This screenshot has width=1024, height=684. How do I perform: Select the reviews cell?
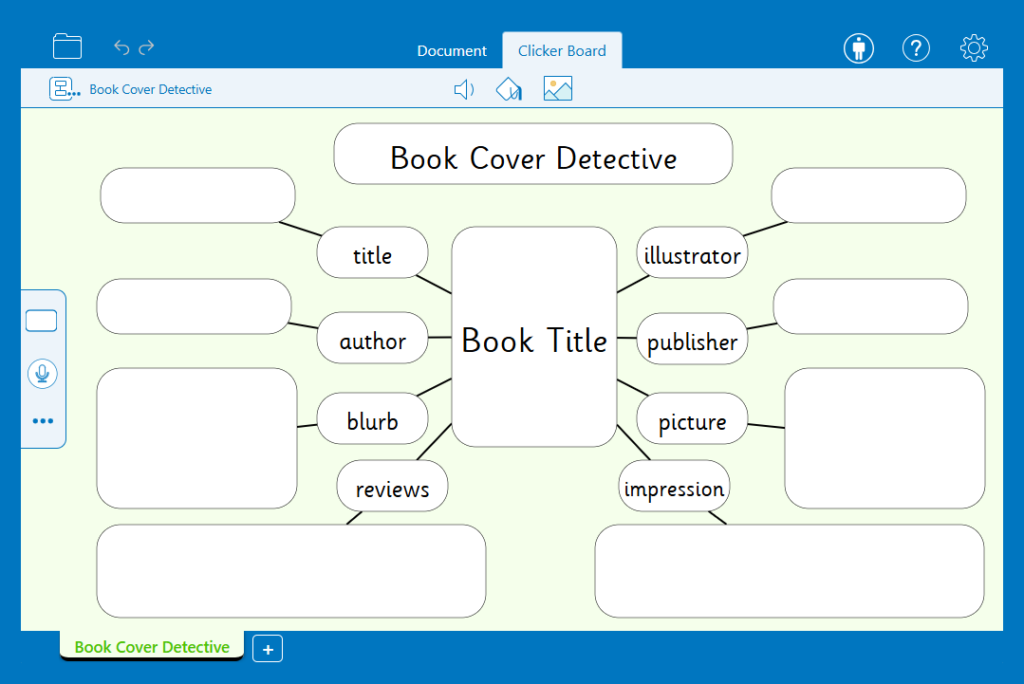point(392,486)
